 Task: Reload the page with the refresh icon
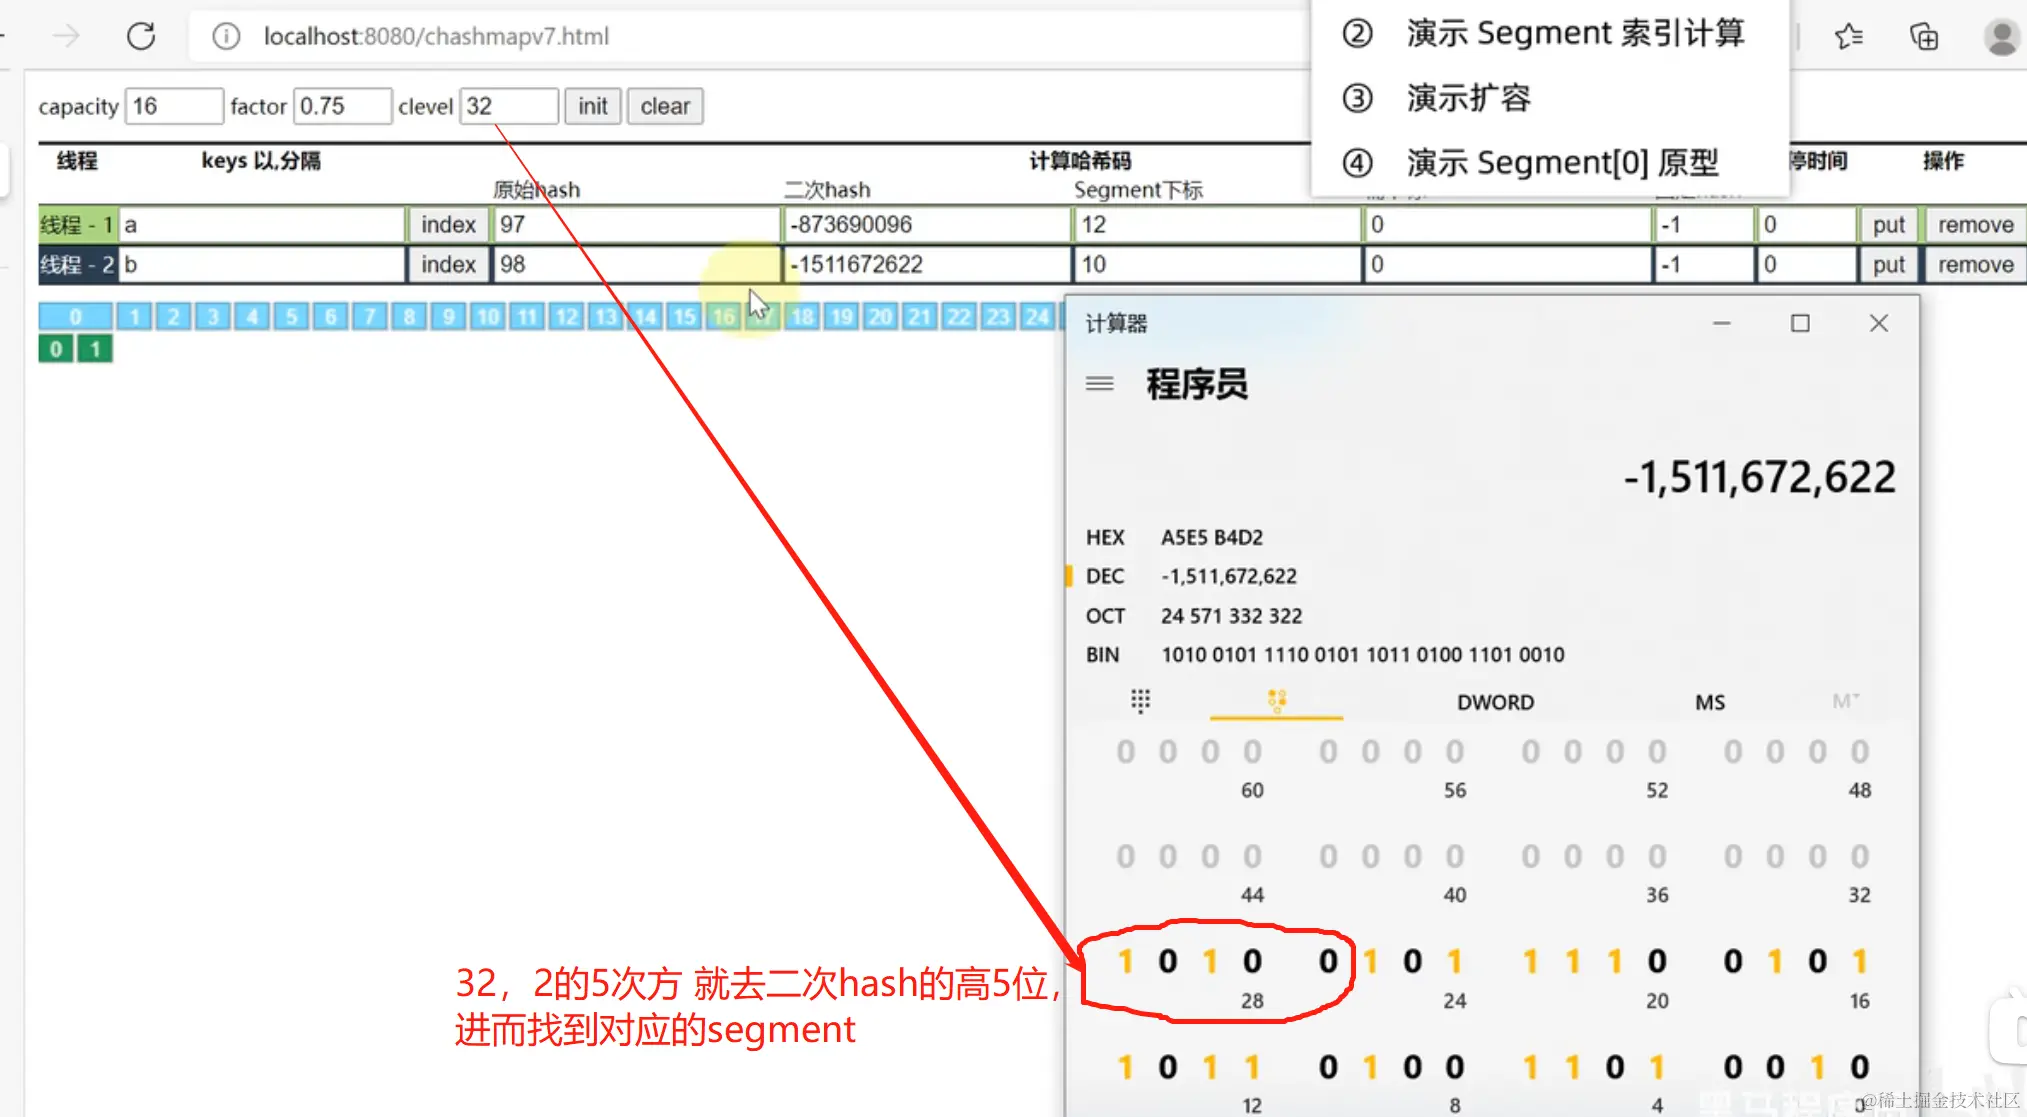pos(142,35)
